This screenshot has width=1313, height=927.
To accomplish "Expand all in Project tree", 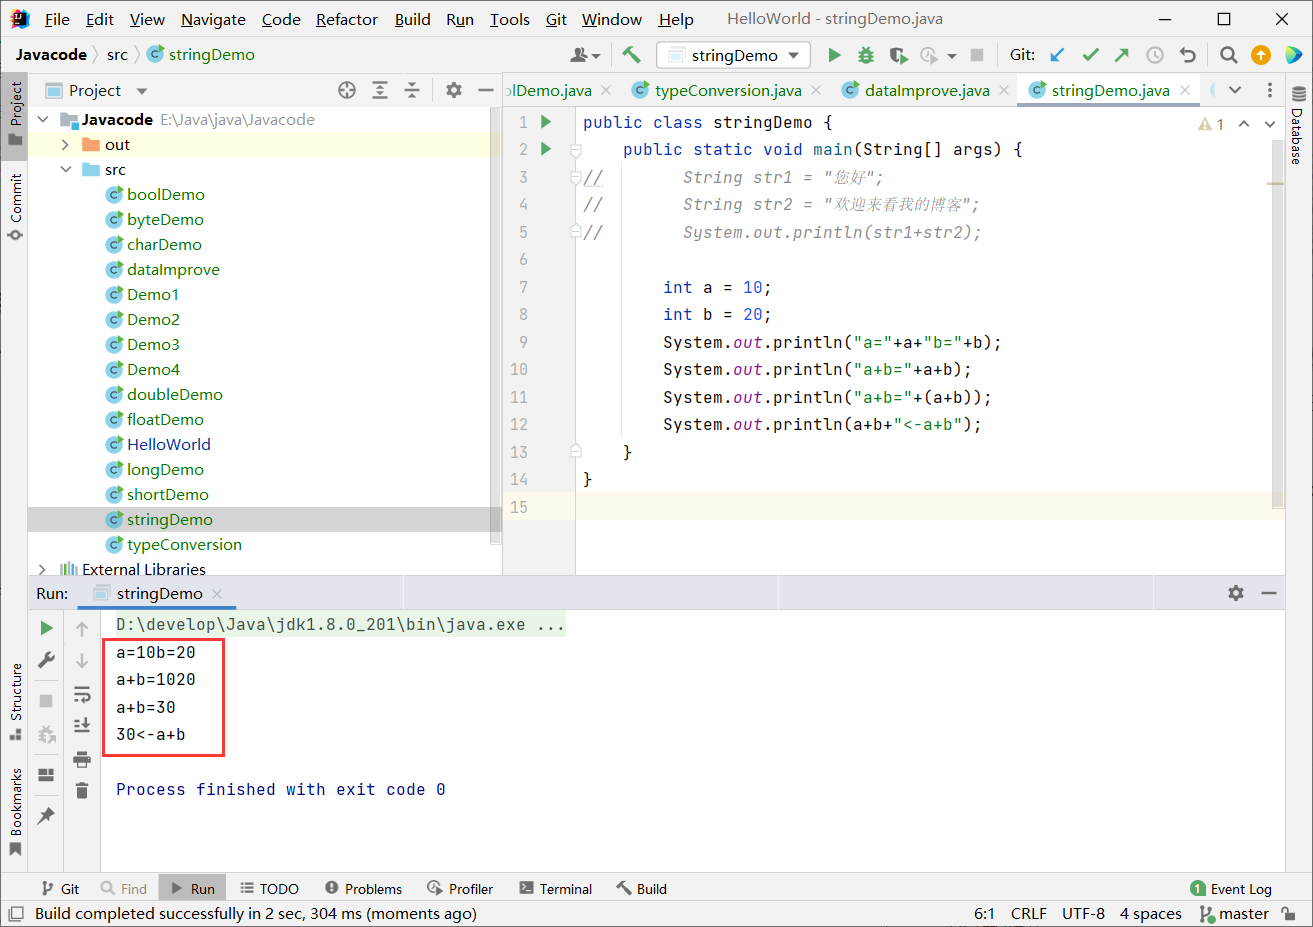I will 380,90.
